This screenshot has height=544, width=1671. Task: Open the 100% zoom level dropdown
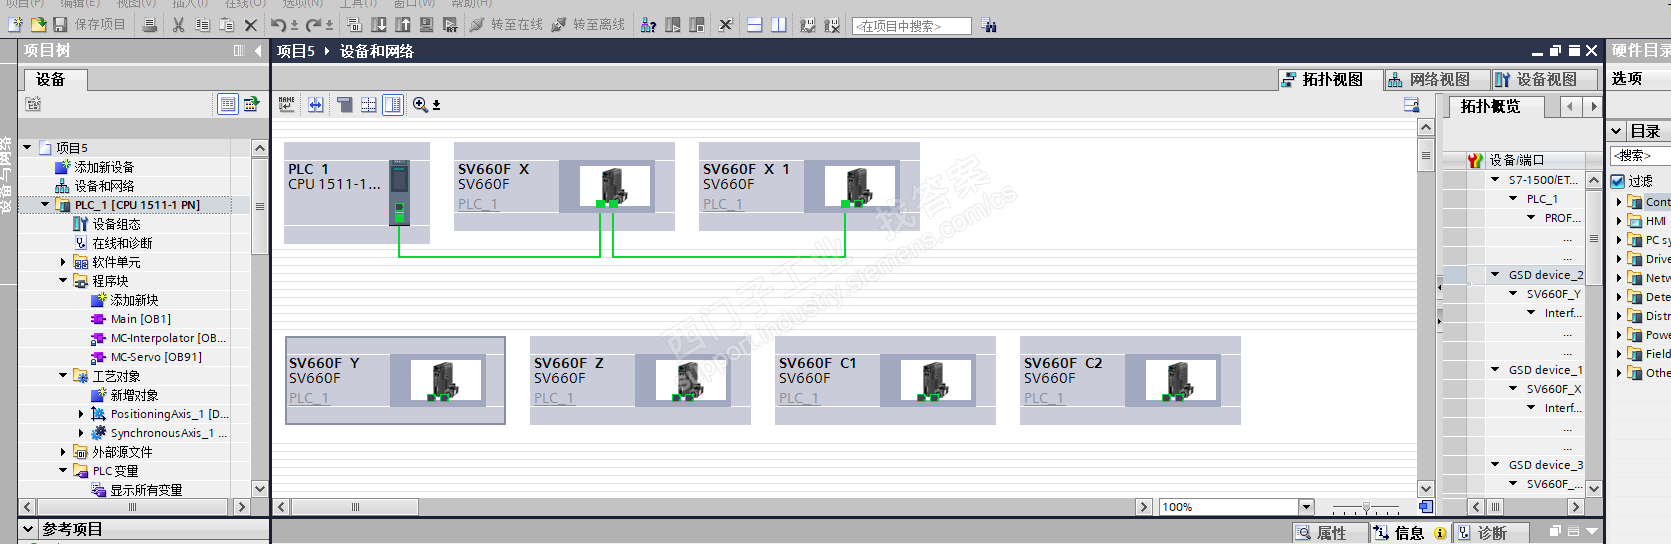tap(1306, 507)
